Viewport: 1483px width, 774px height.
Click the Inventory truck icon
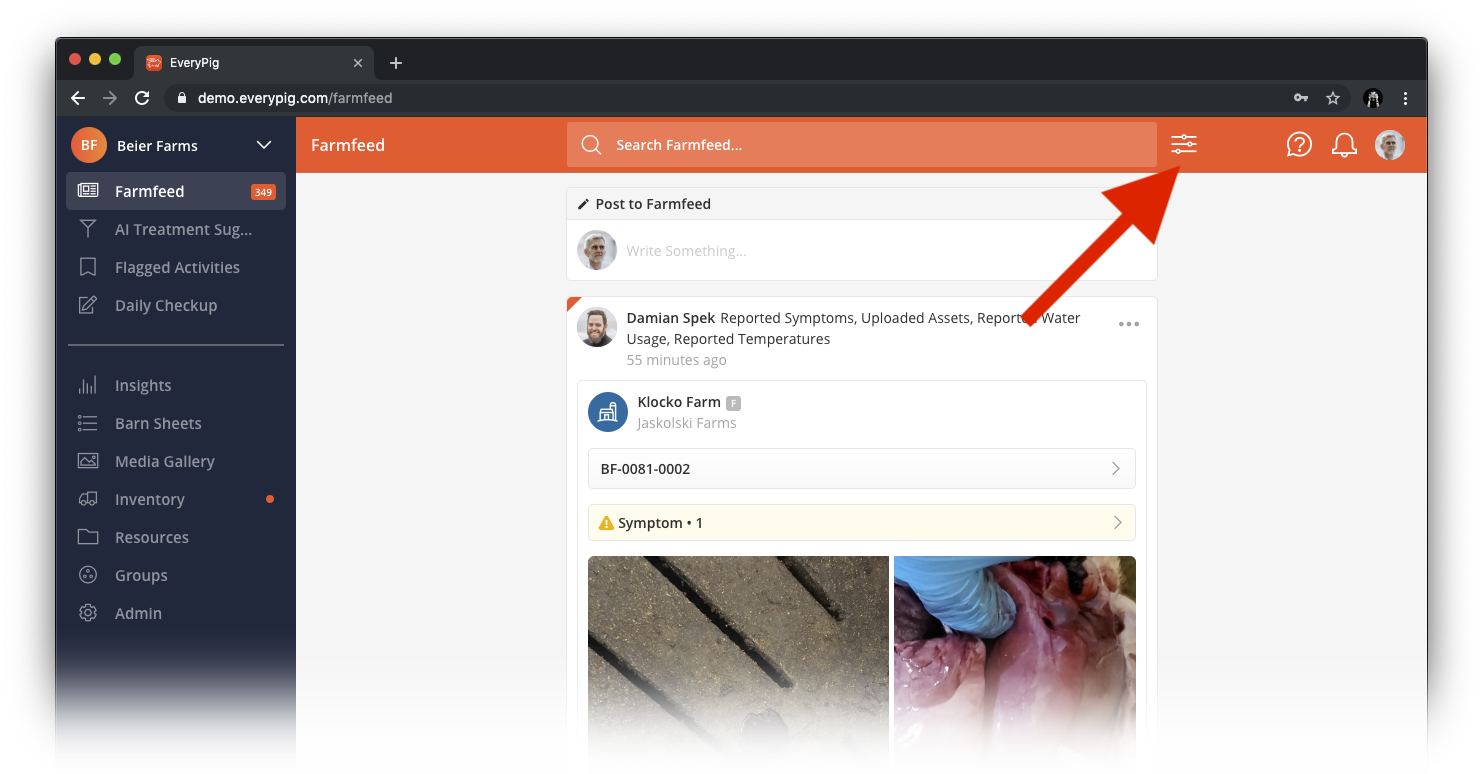88,499
